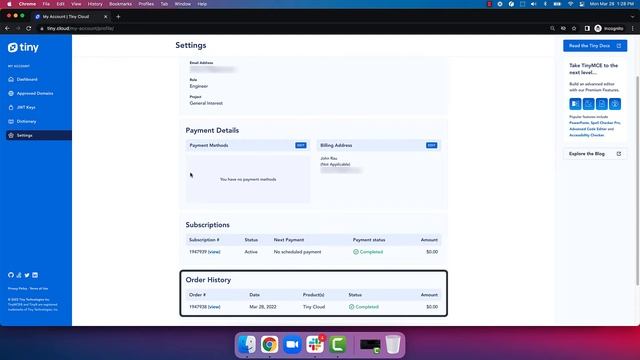This screenshot has width=640, height=360.
Task: Open the Twitter icon link in sidebar footer
Action: pos(27,275)
